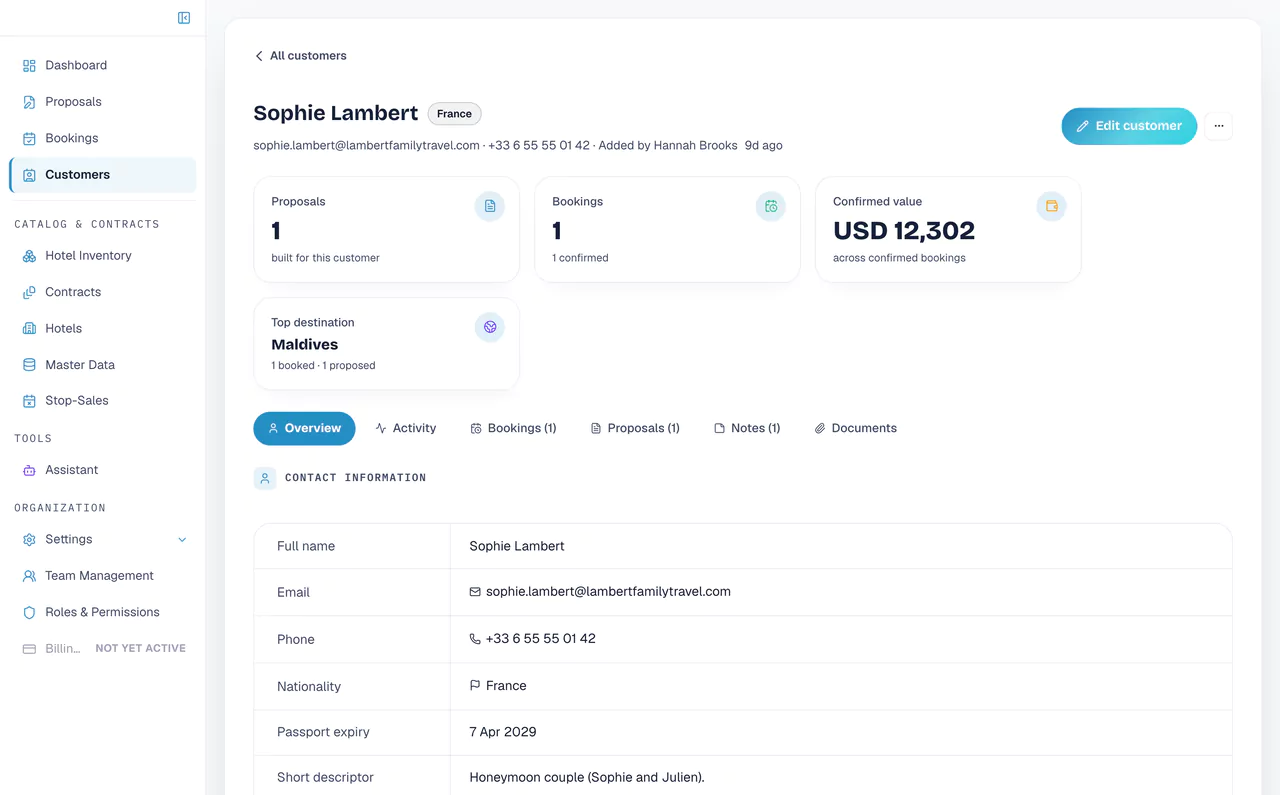Viewport: 1280px width, 795px height.
Task: Click the Proposals card document icon
Action: point(490,207)
